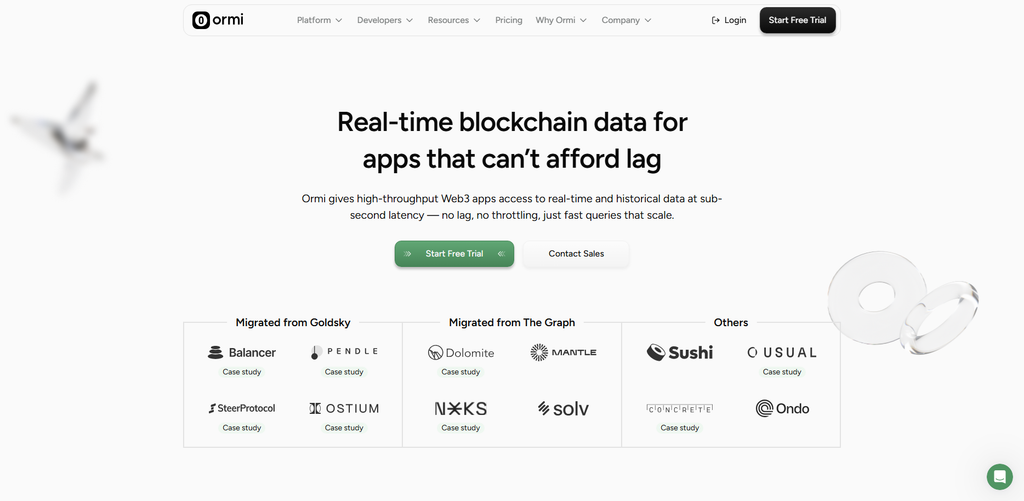The height and width of the screenshot is (501, 1024).
Task: Click the black Start Free Trial header button
Action: [x=797, y=20]
